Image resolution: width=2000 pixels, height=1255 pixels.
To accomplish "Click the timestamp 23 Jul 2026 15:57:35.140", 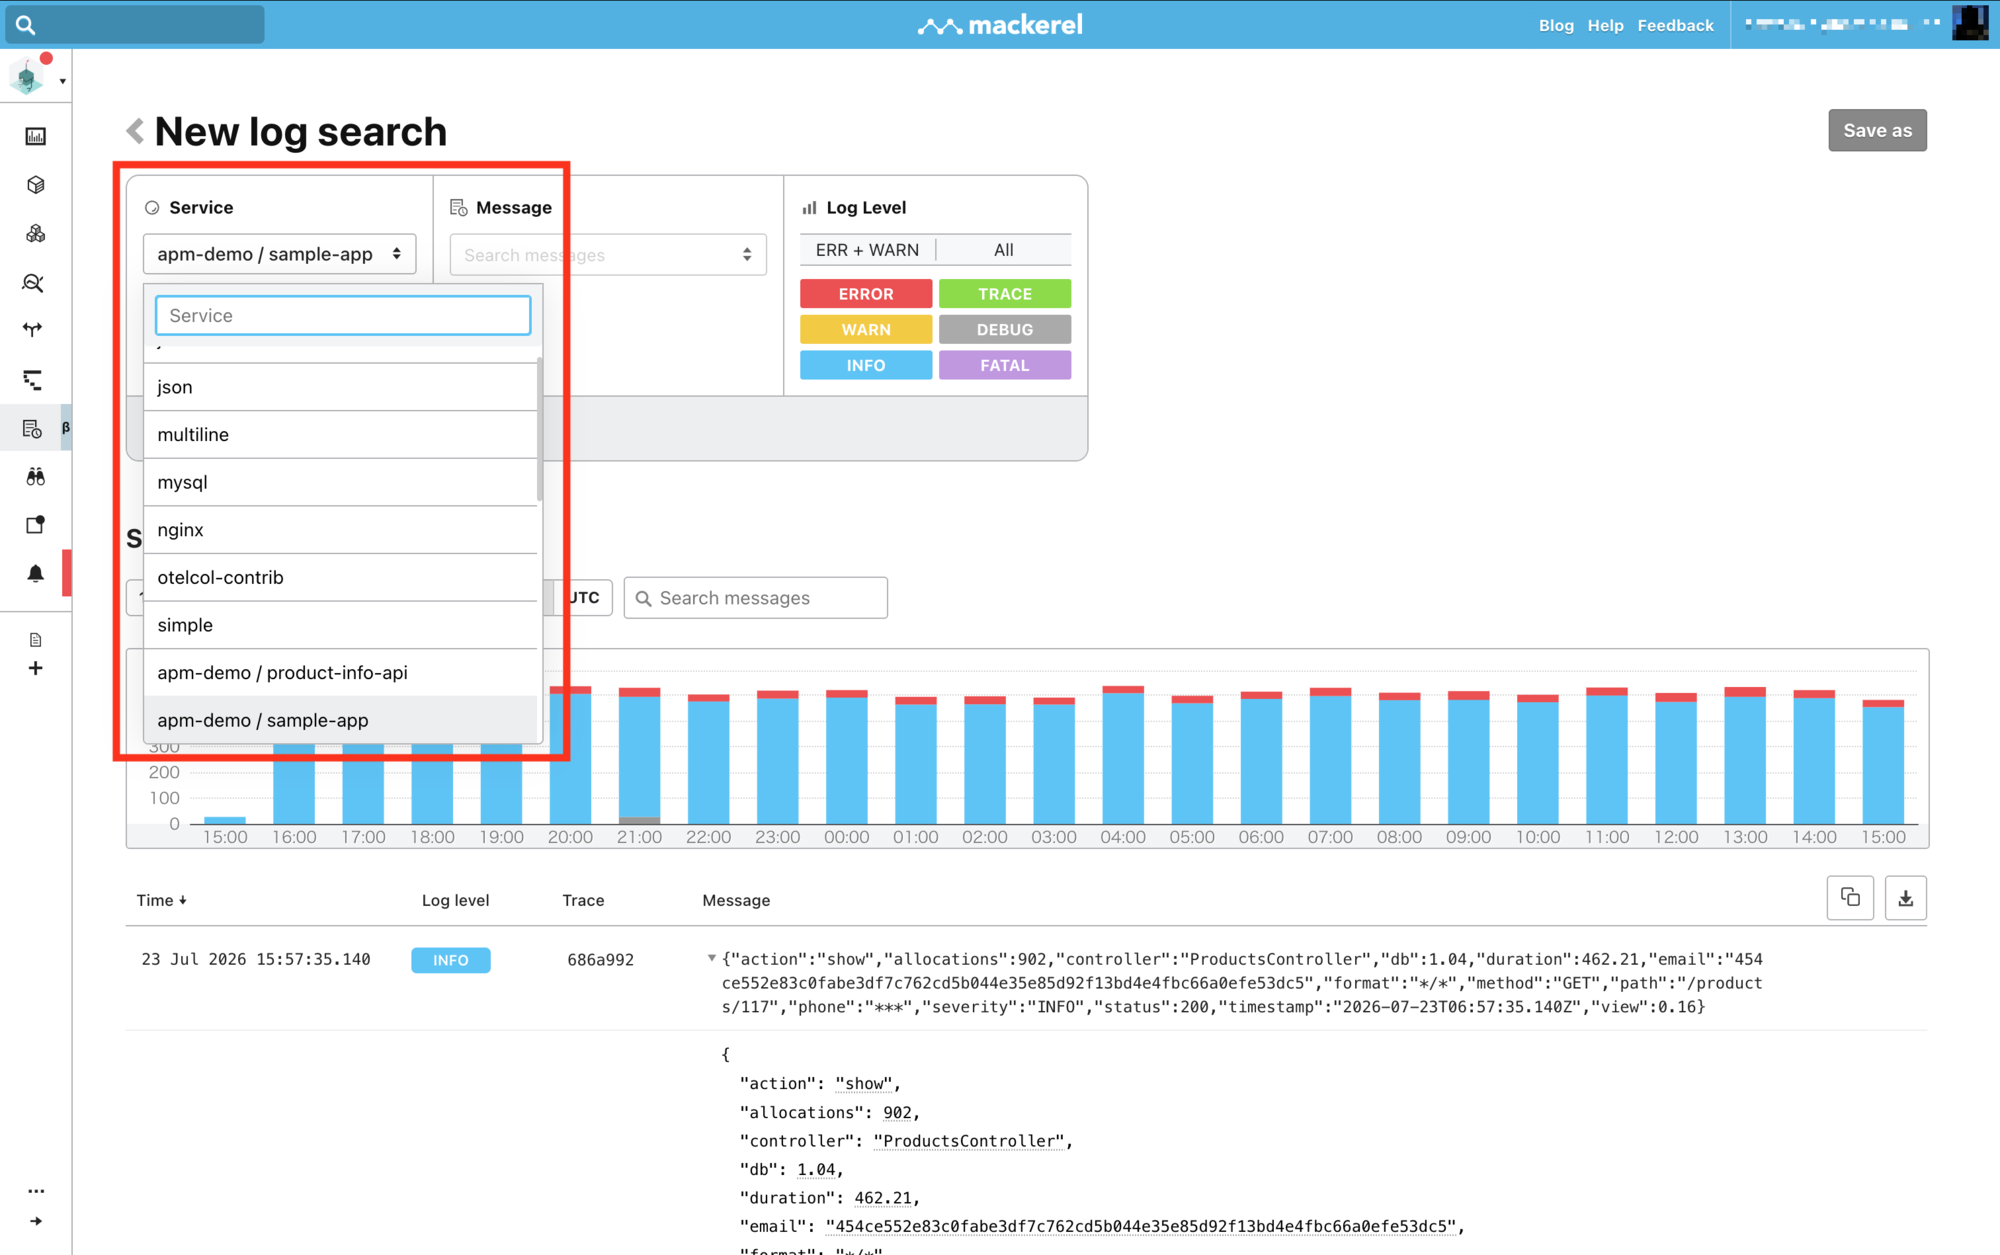I will (256, 960).
